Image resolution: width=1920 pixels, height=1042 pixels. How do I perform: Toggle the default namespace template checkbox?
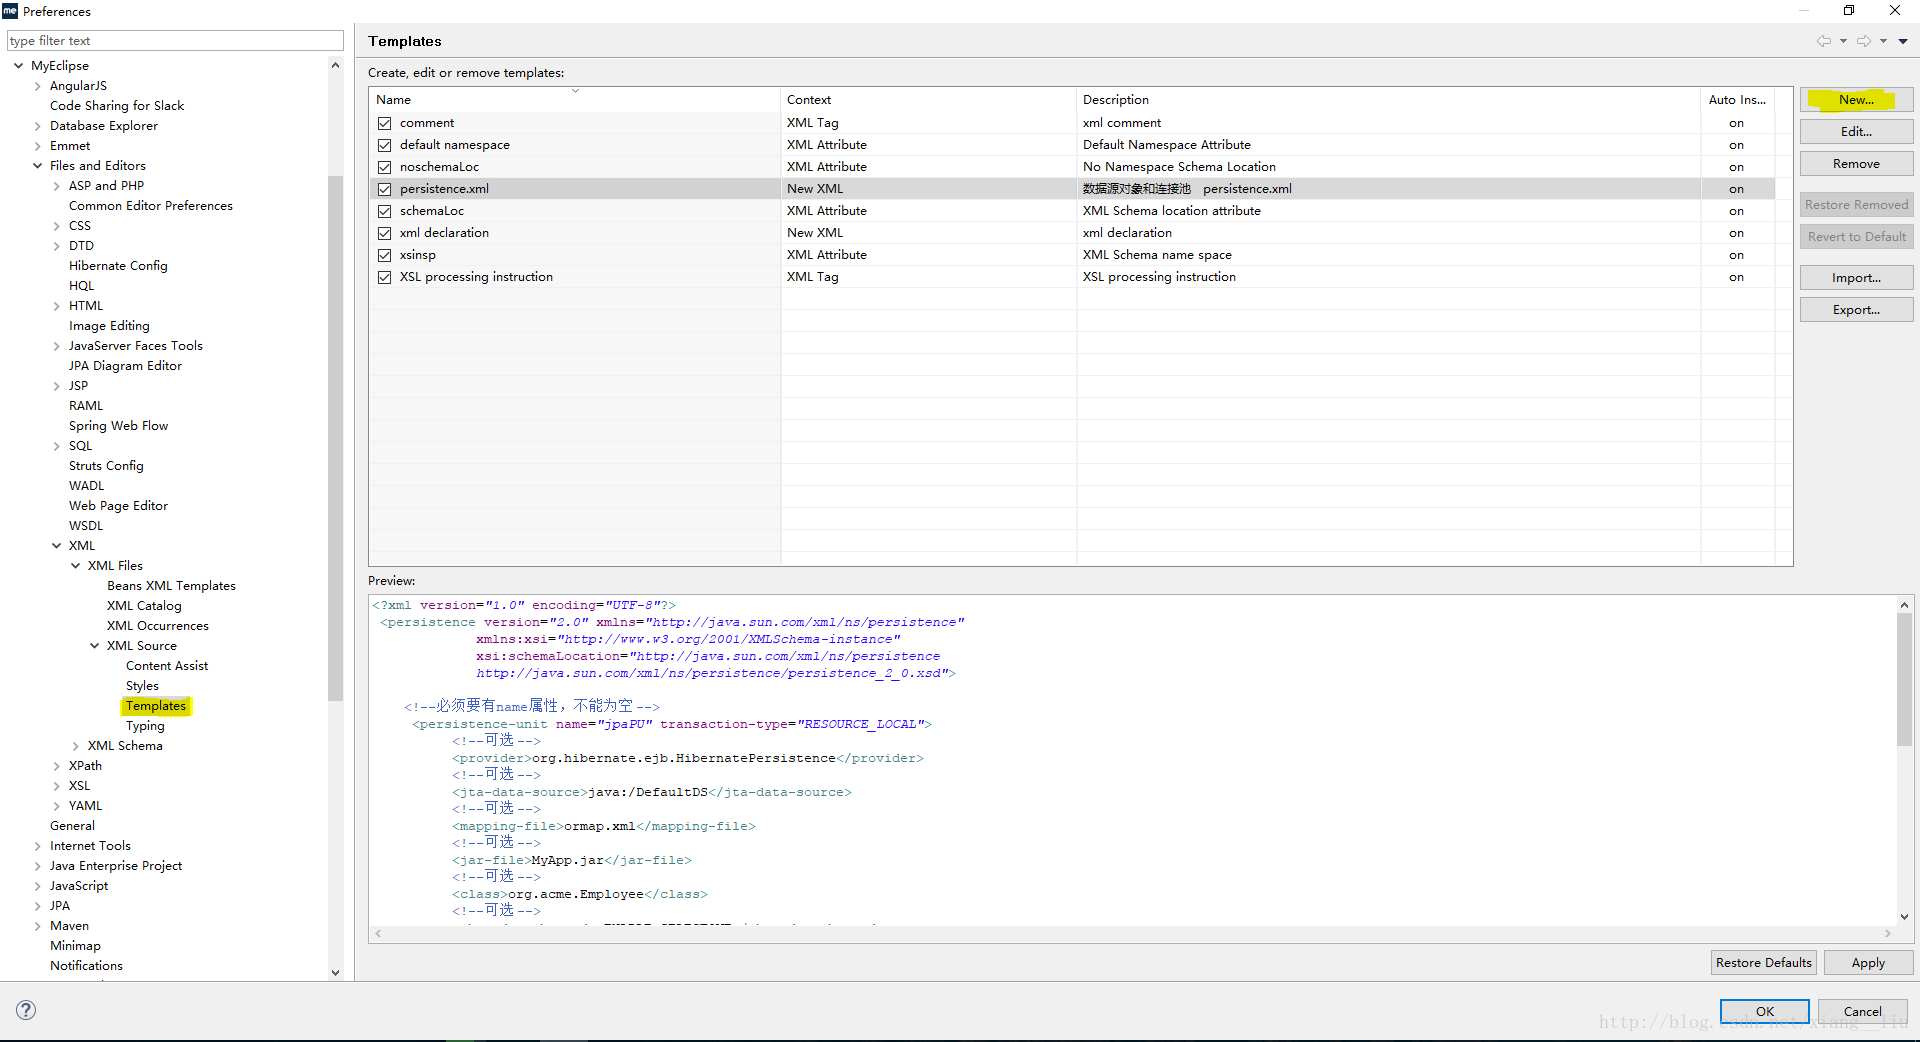pyautogui.click(x=384, y=145)
